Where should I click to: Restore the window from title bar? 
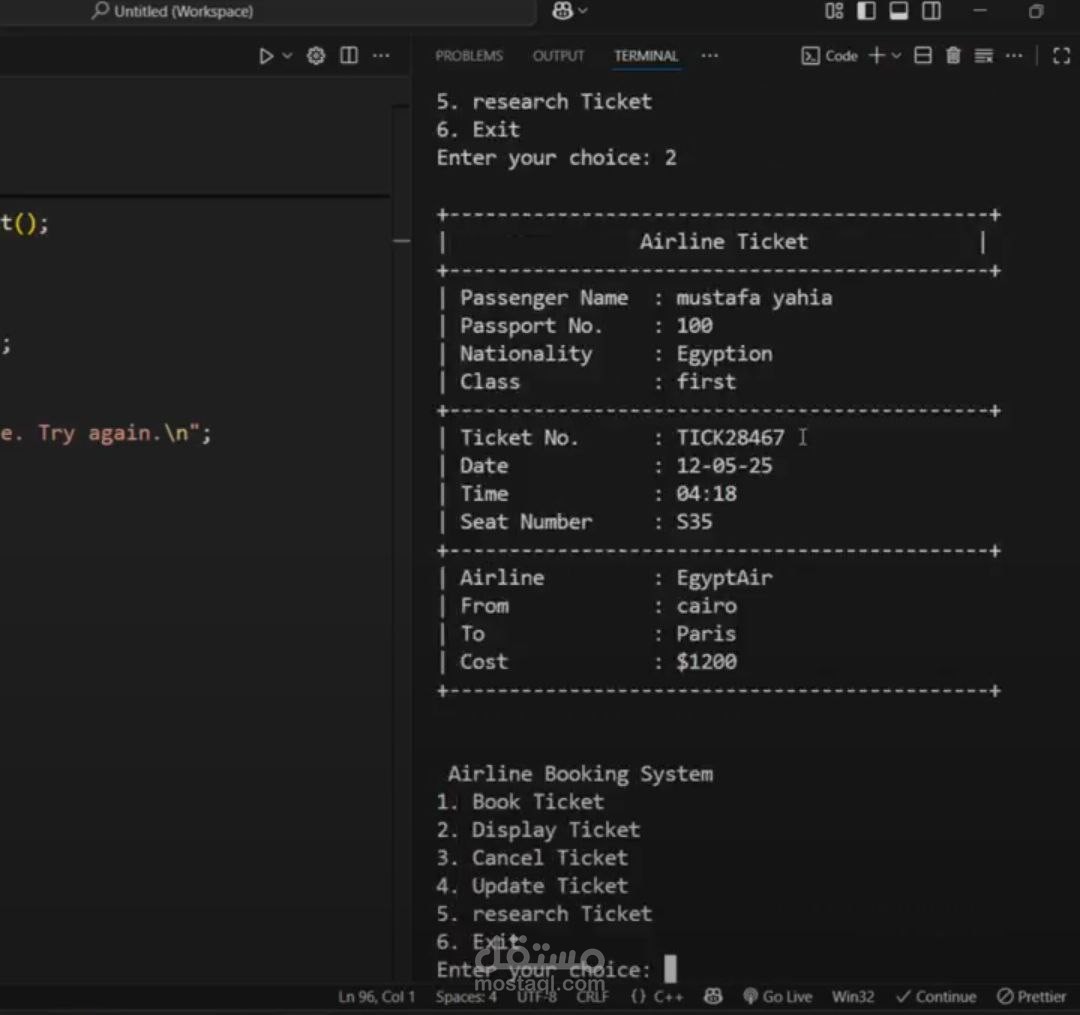tap(1036, 11)
